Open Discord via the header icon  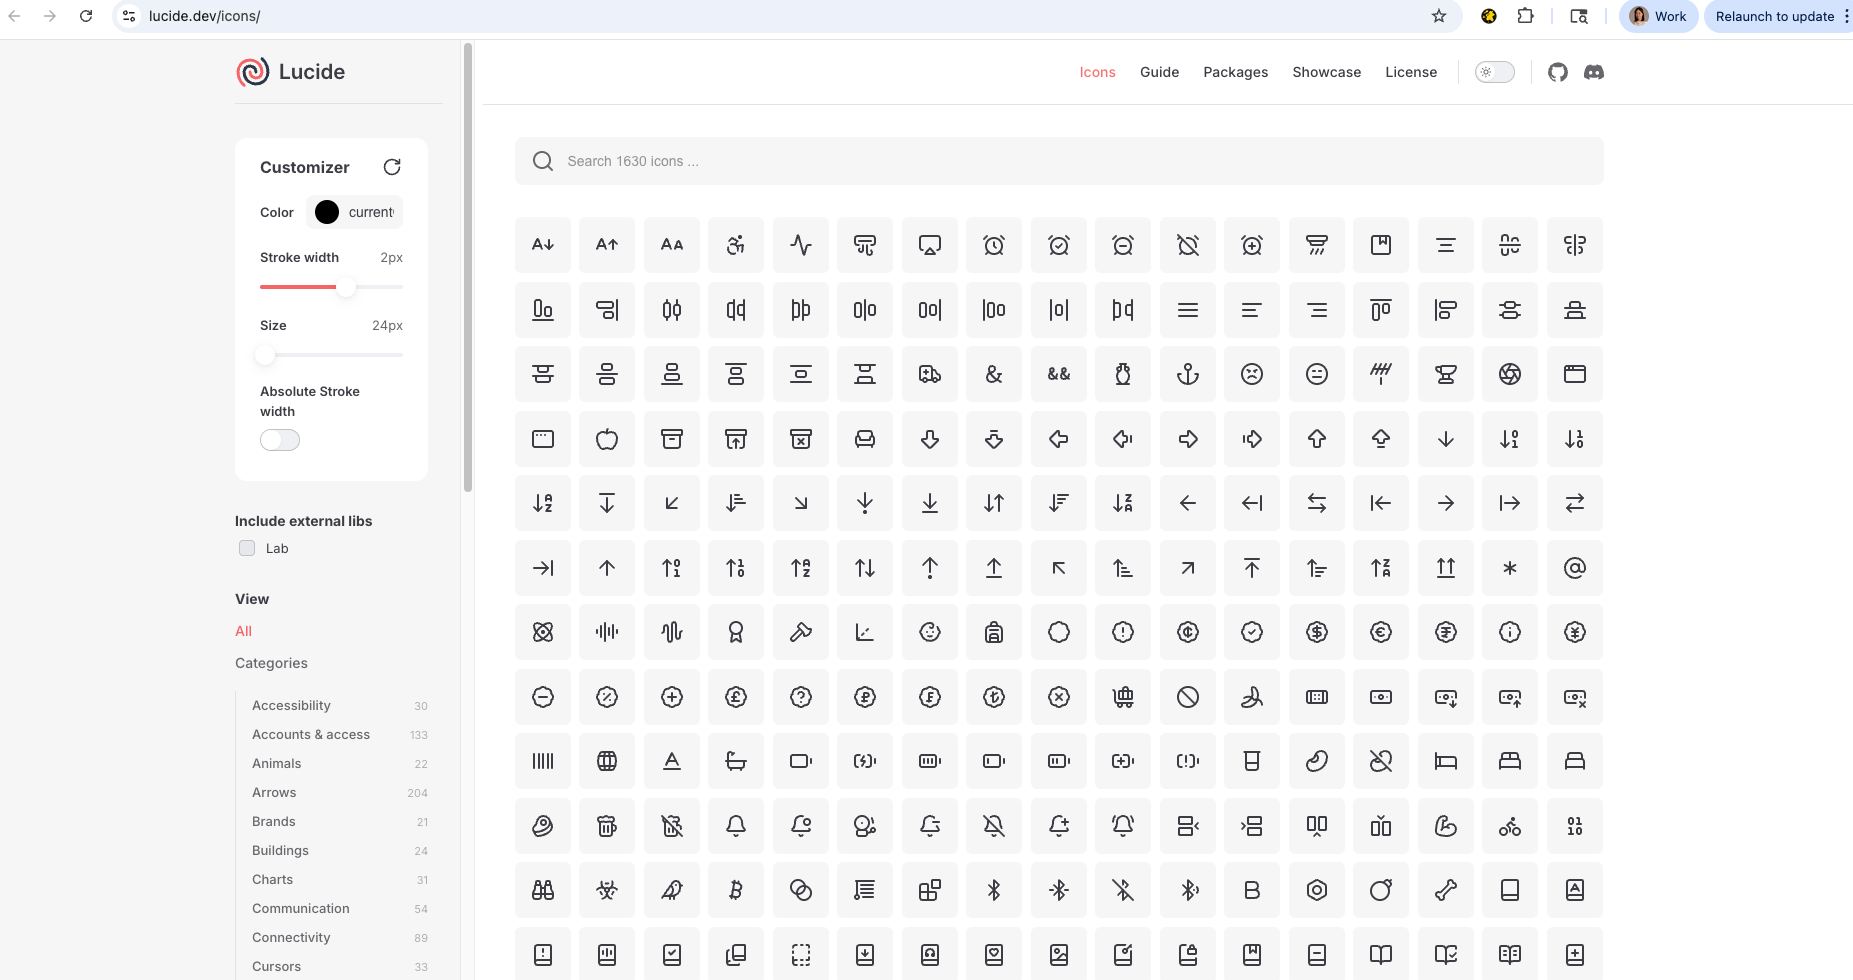(1594, 72)
